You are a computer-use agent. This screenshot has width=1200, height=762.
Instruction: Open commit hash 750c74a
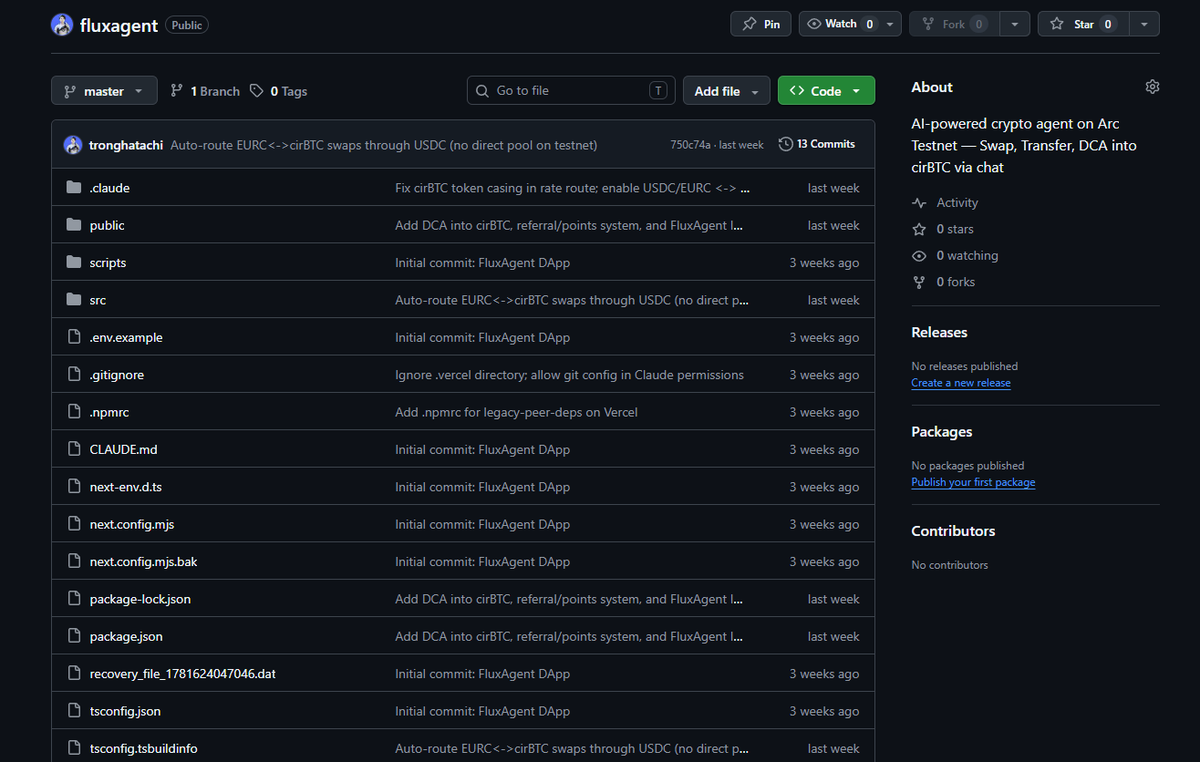(x=690, y=145)
